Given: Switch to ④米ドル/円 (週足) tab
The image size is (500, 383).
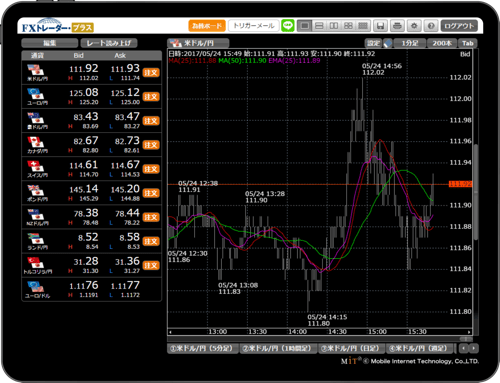Looking at the screenshot, I should tap(420, 348).
